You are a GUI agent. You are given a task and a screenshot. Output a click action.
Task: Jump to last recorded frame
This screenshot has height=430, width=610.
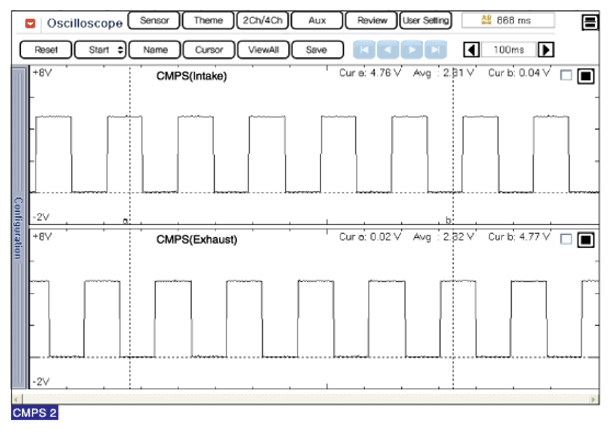435,48
